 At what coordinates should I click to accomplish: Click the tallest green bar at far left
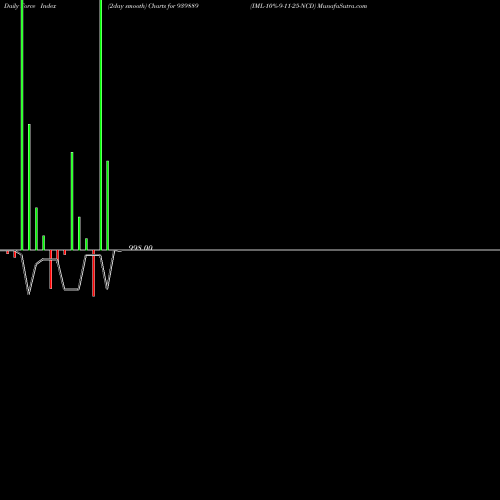click(x=22, y=125)
